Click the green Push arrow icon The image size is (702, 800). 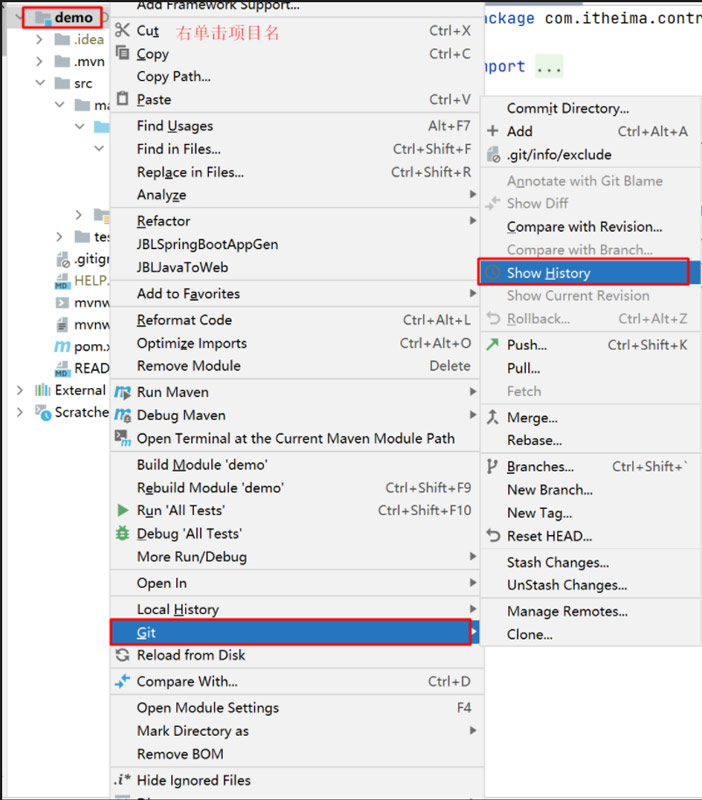492,345
